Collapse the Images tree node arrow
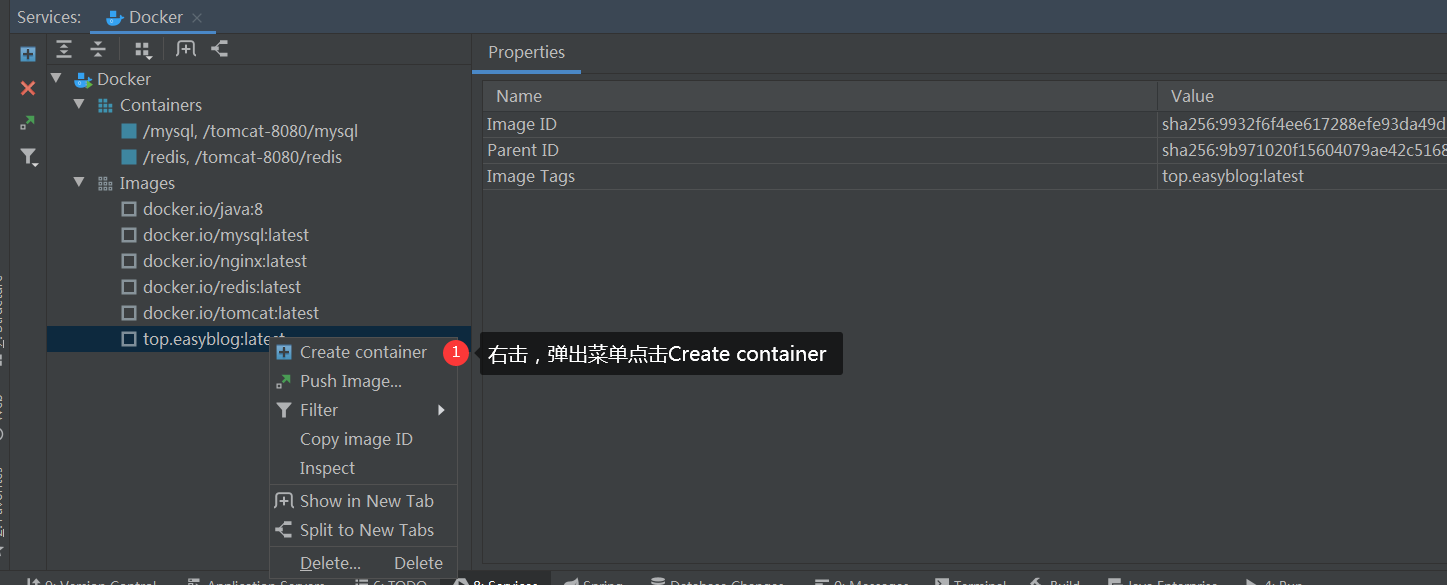 tap(79, 182)
